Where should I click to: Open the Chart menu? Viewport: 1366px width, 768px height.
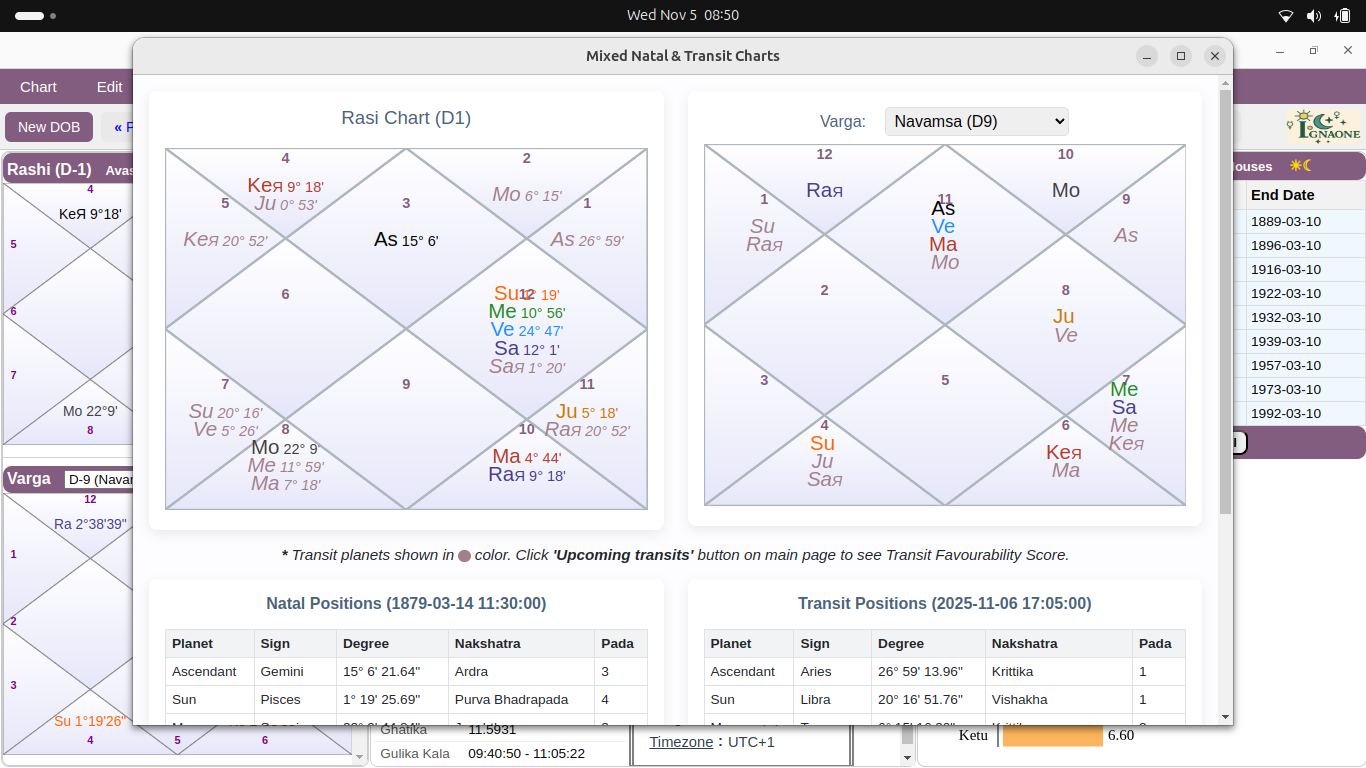38,87
